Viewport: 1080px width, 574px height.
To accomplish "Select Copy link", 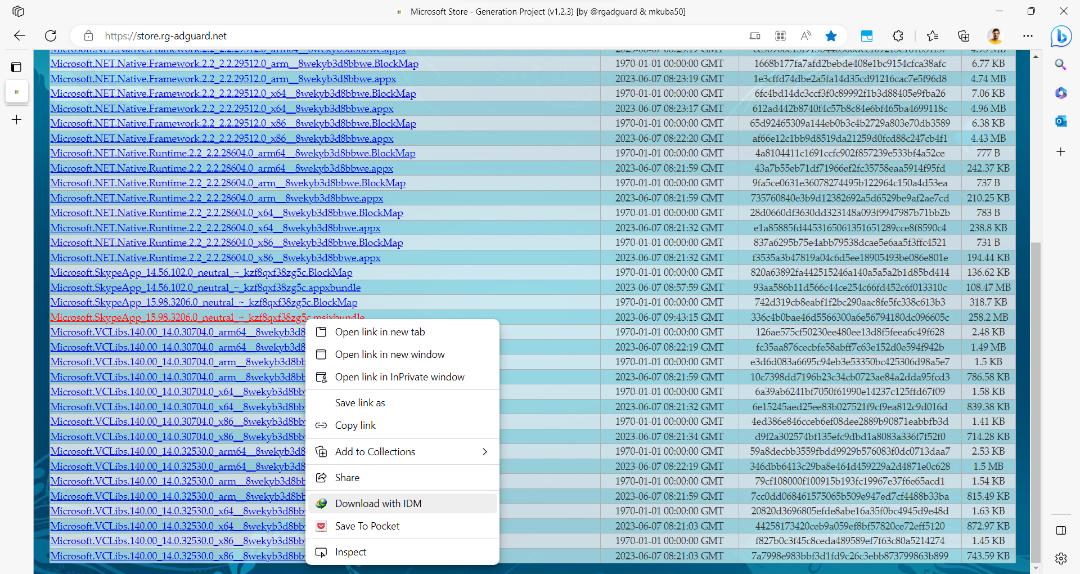I will [402, 425].
